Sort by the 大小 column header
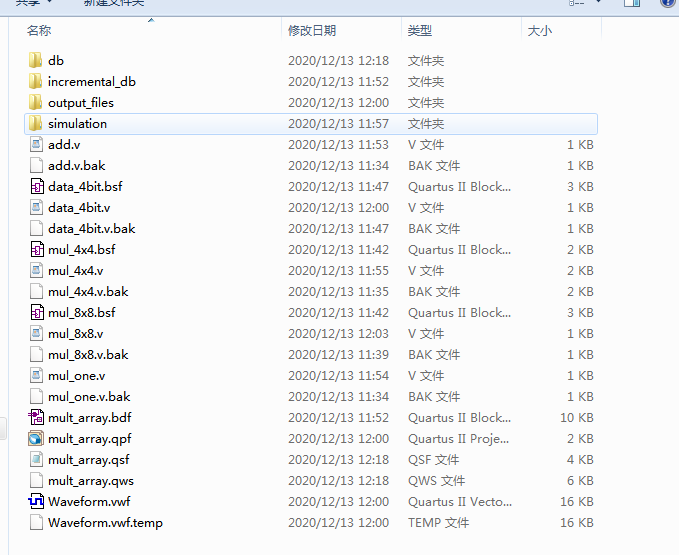 pyautogui.click(x=539, y=31)
